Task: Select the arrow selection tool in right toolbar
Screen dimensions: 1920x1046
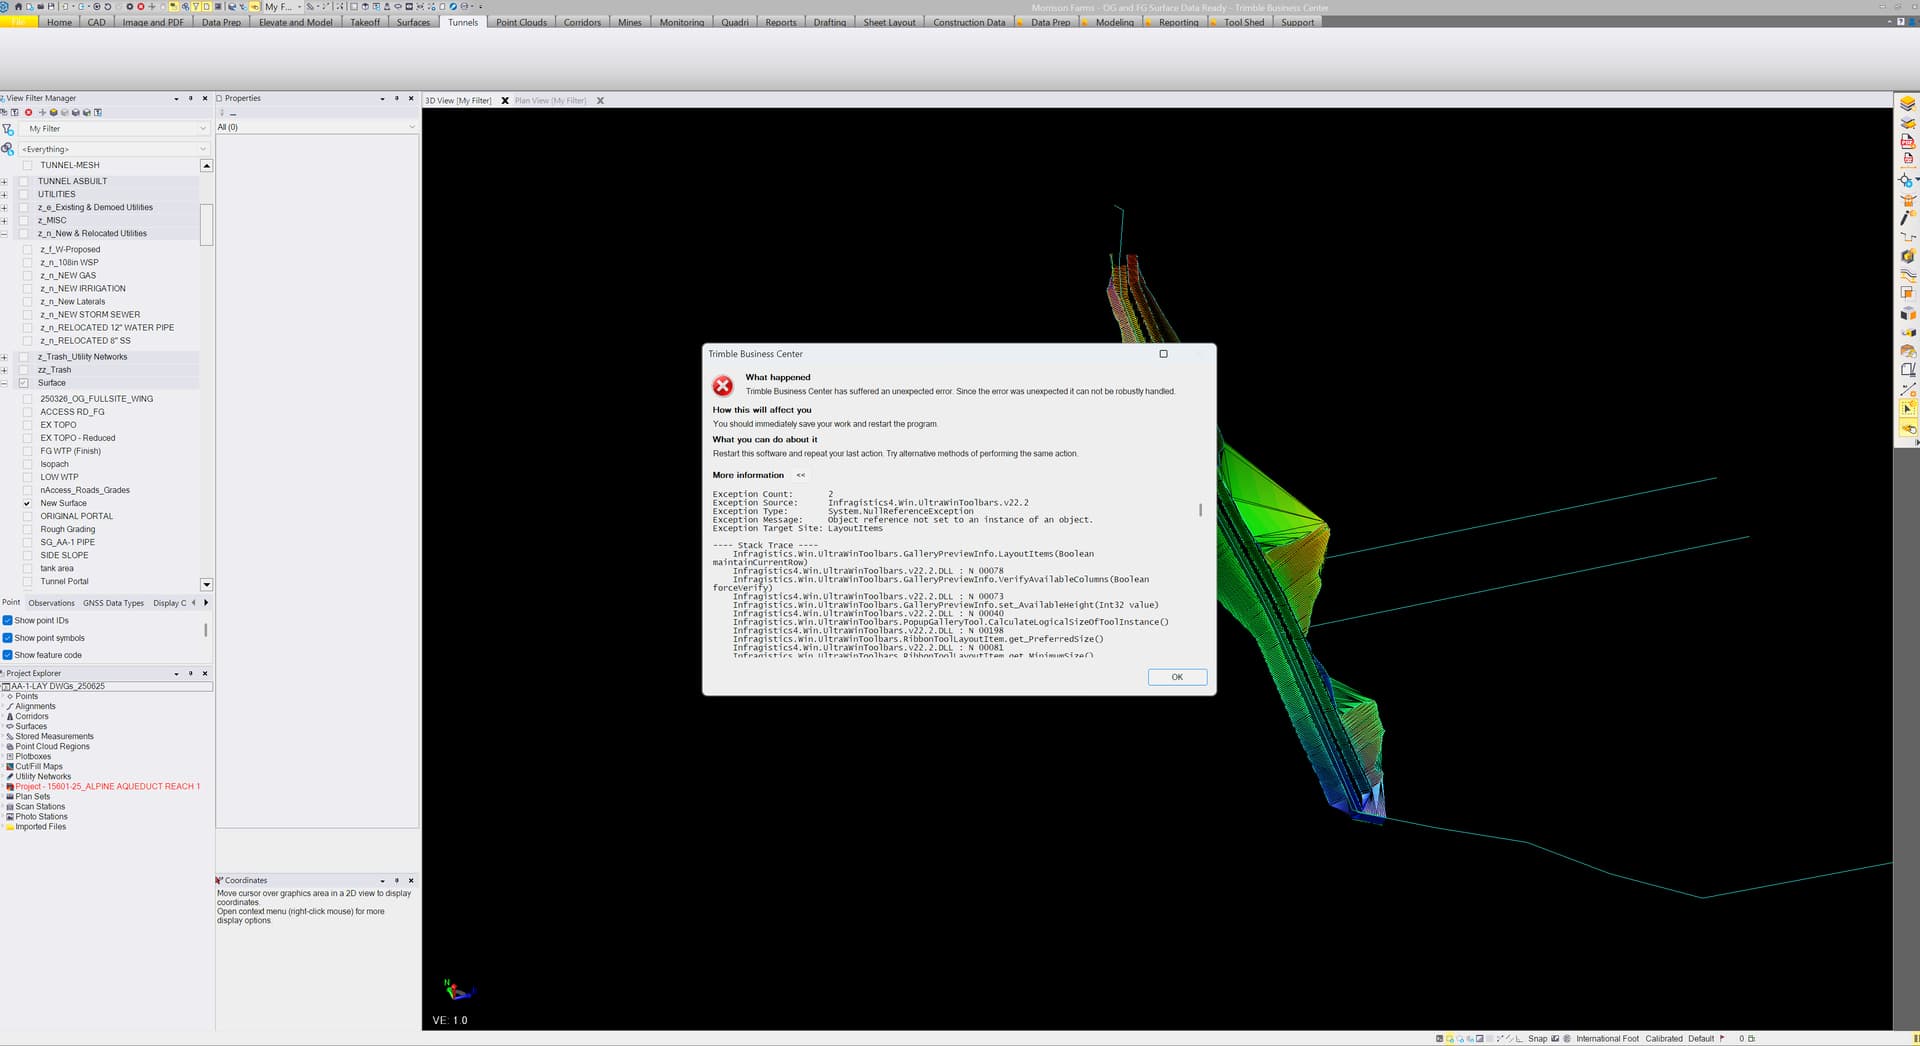Action: [1907, 408]
